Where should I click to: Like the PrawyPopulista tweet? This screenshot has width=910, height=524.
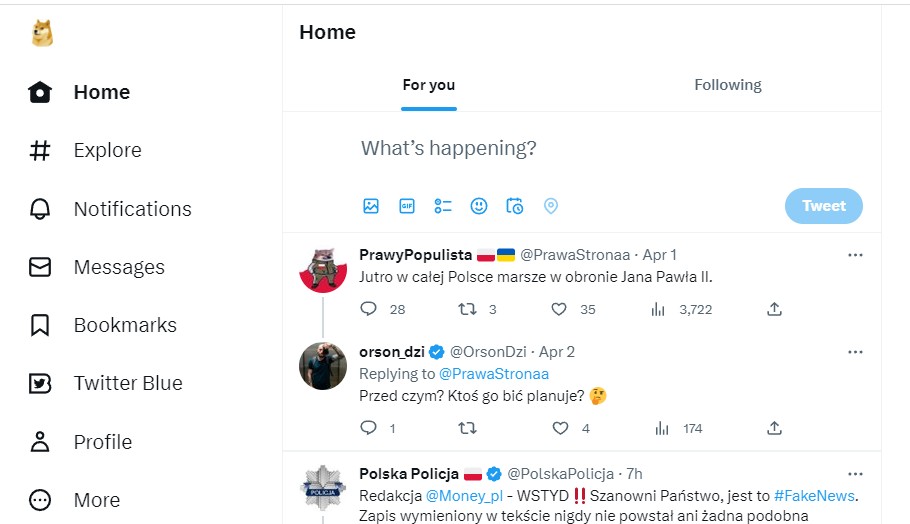(x=560, y=310)
